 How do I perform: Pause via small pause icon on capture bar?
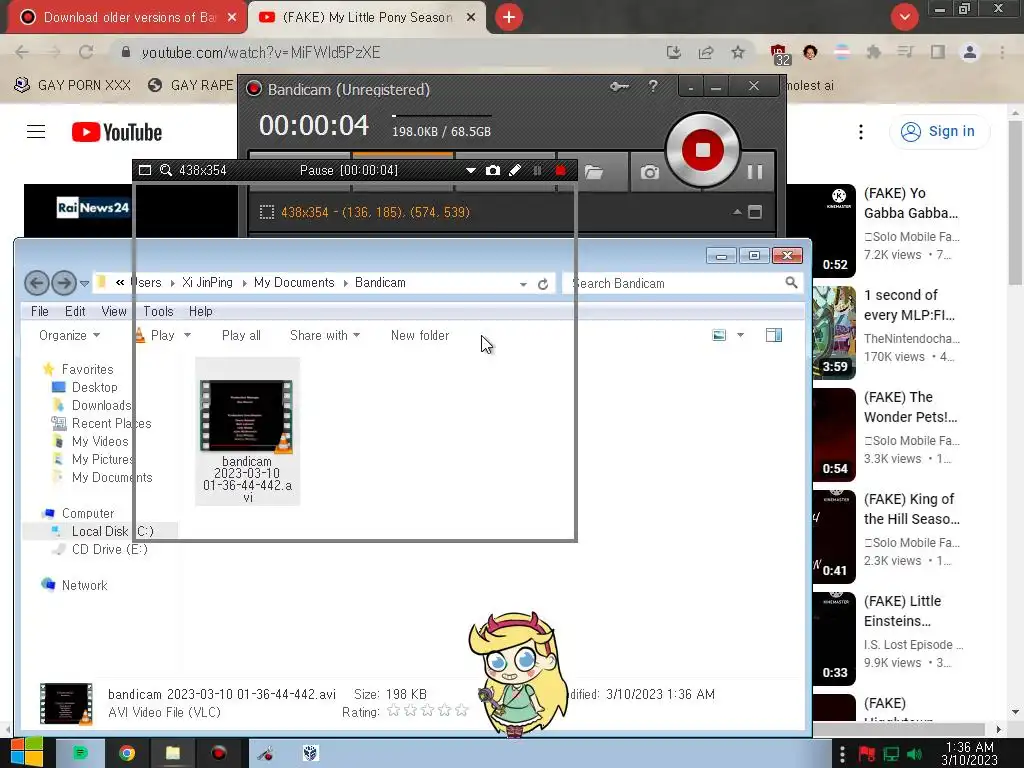[537, 170]
